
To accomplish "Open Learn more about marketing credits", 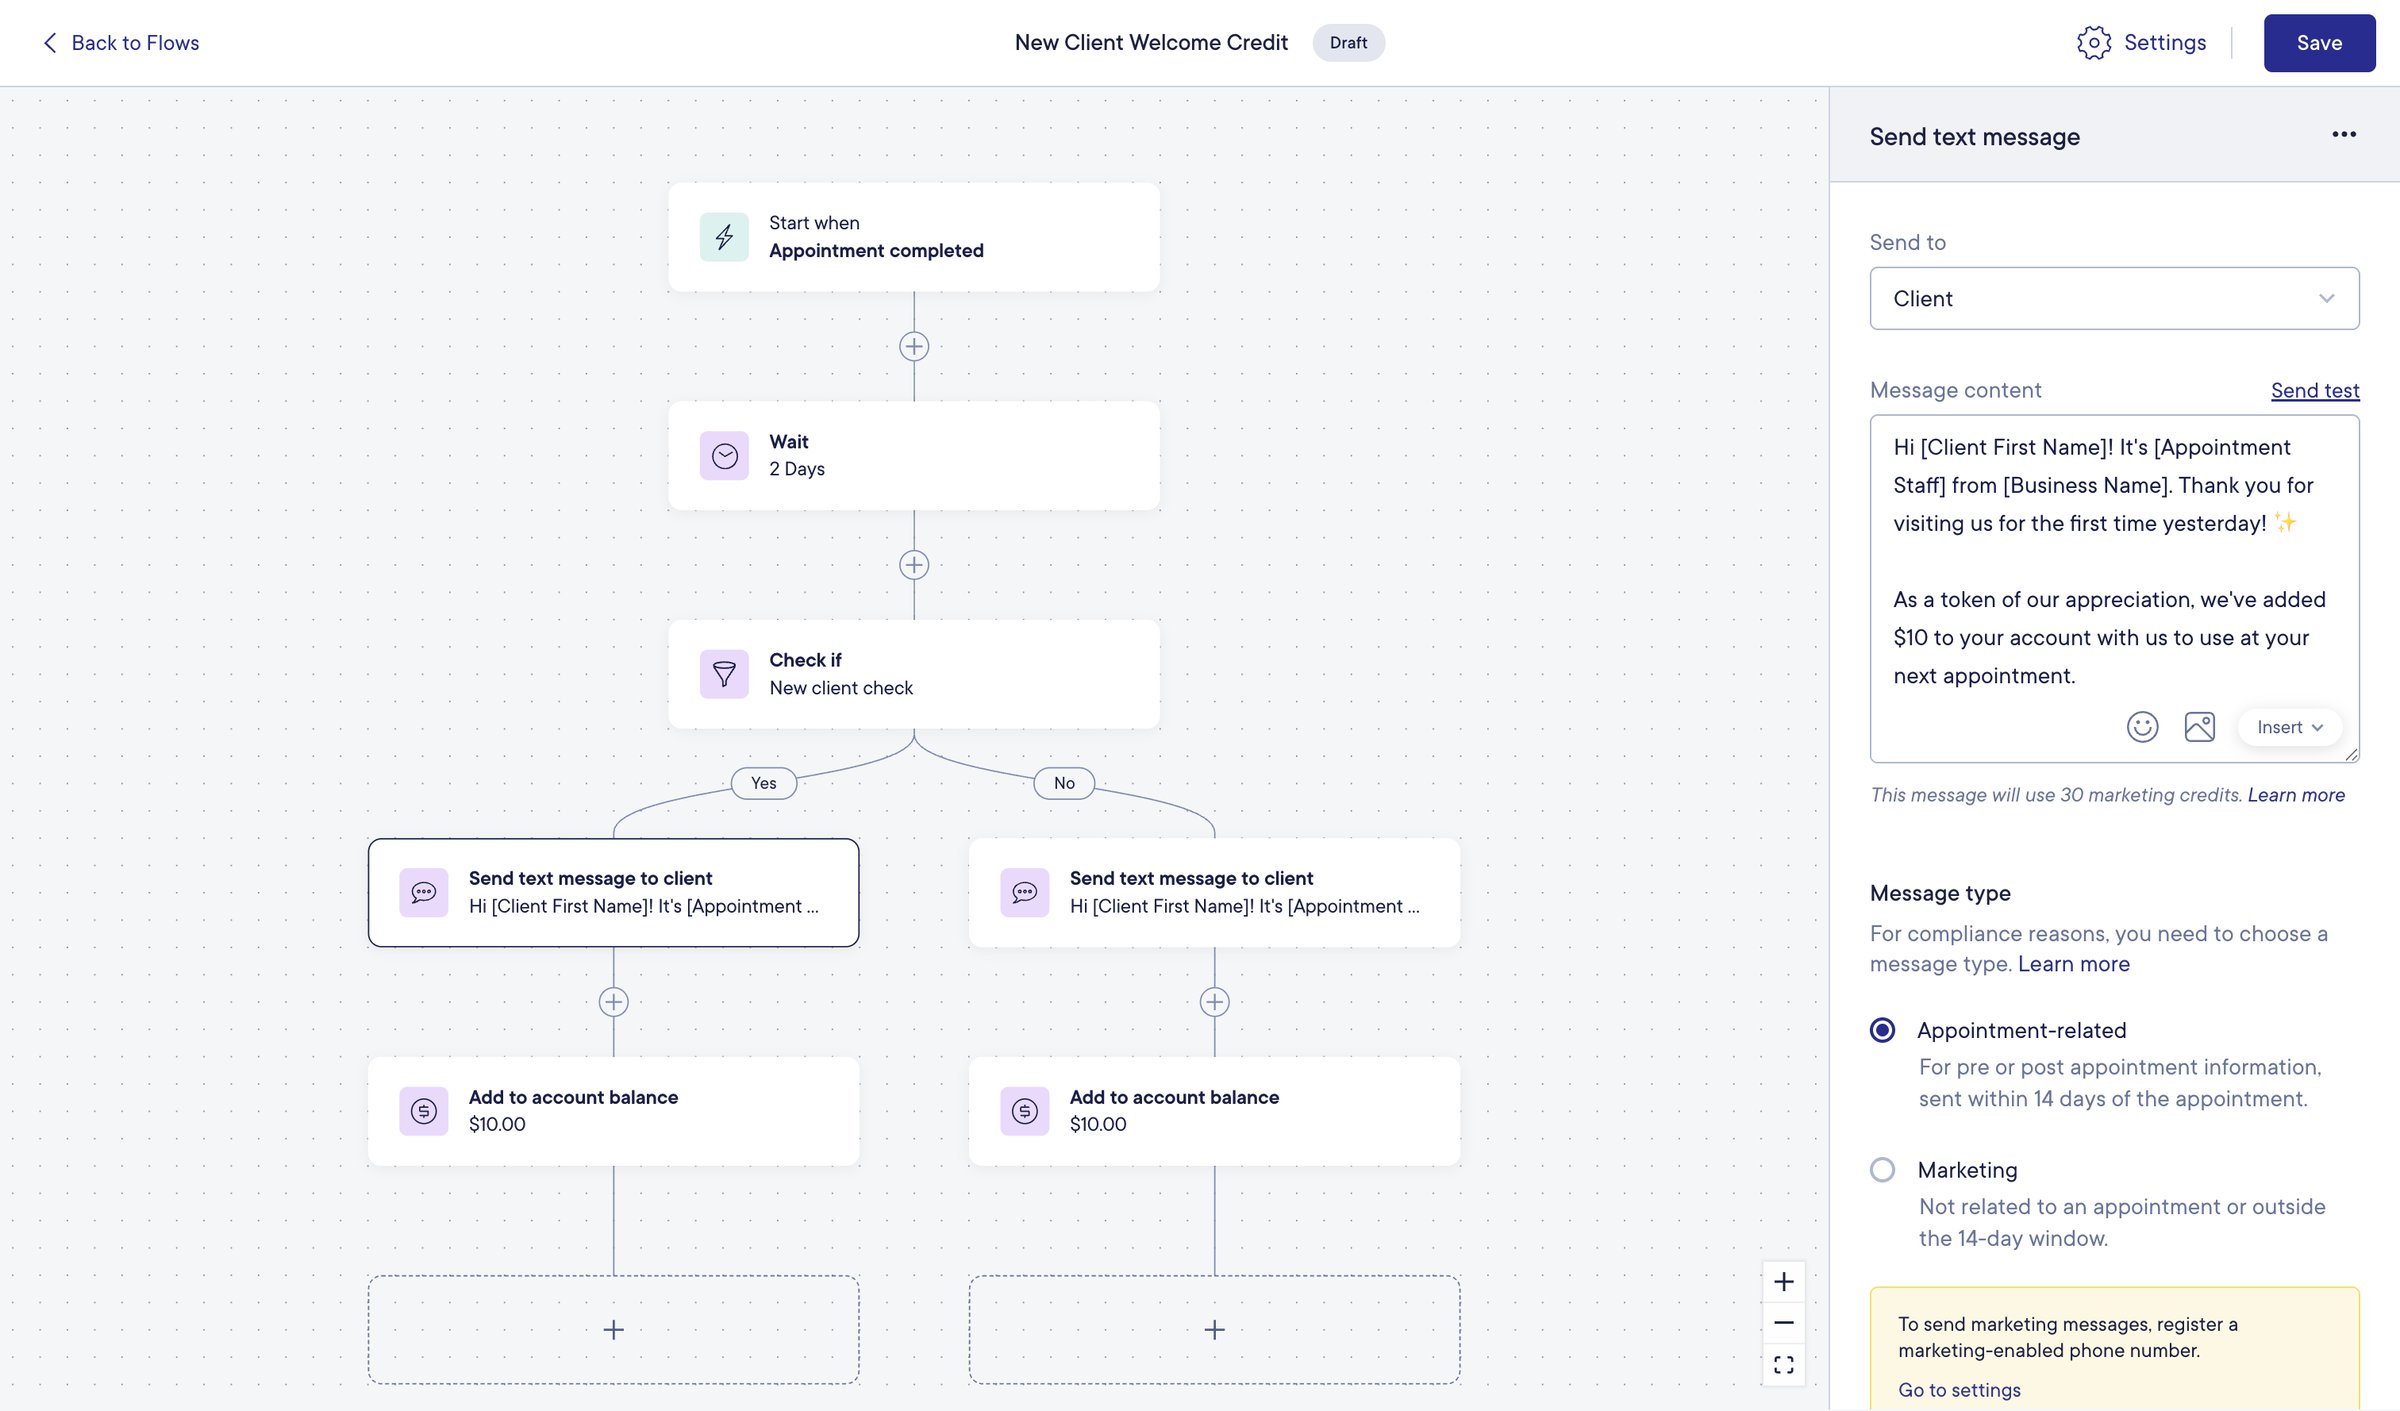I will (2296, 795).
